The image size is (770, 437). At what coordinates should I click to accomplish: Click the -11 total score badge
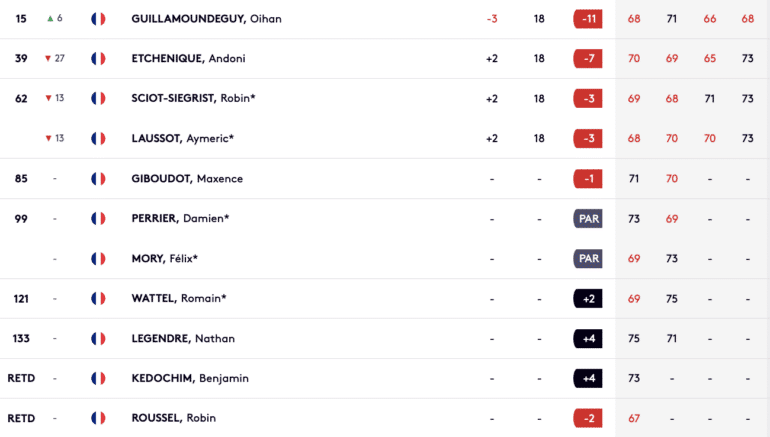588,19
